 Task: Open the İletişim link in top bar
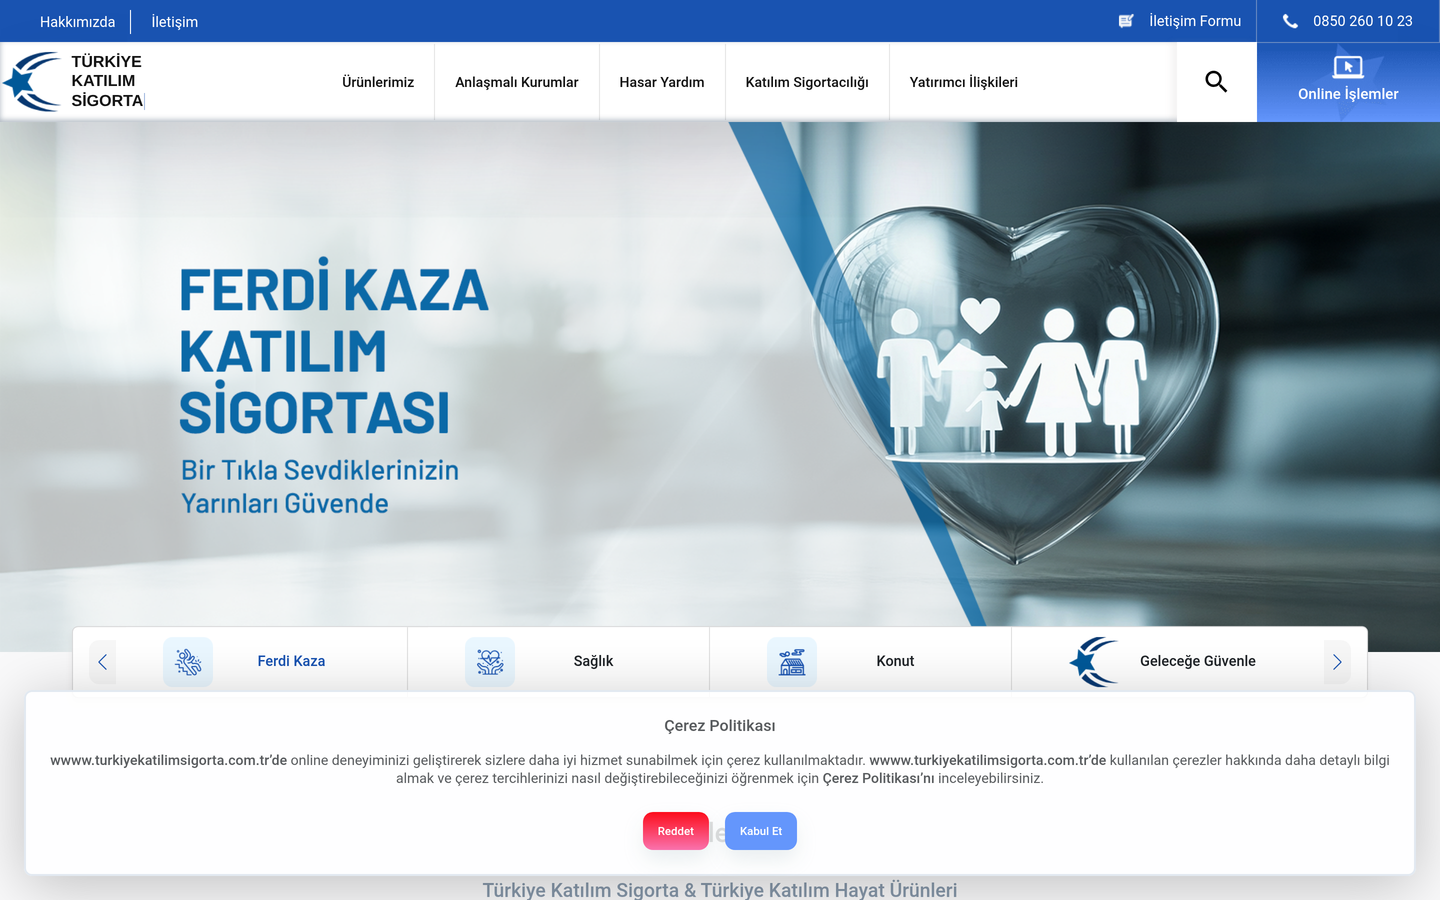coord(175,21)
